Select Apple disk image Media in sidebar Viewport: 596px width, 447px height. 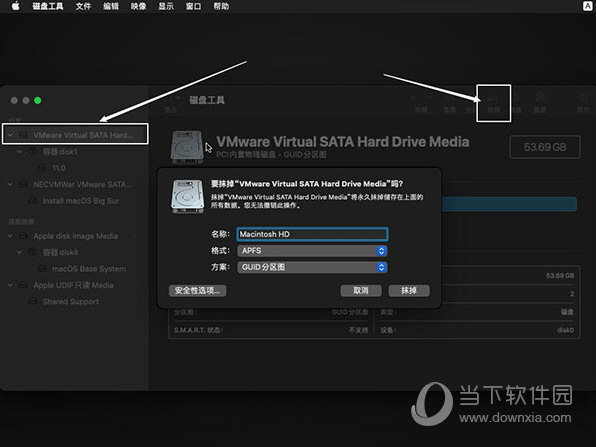[75, 236]
